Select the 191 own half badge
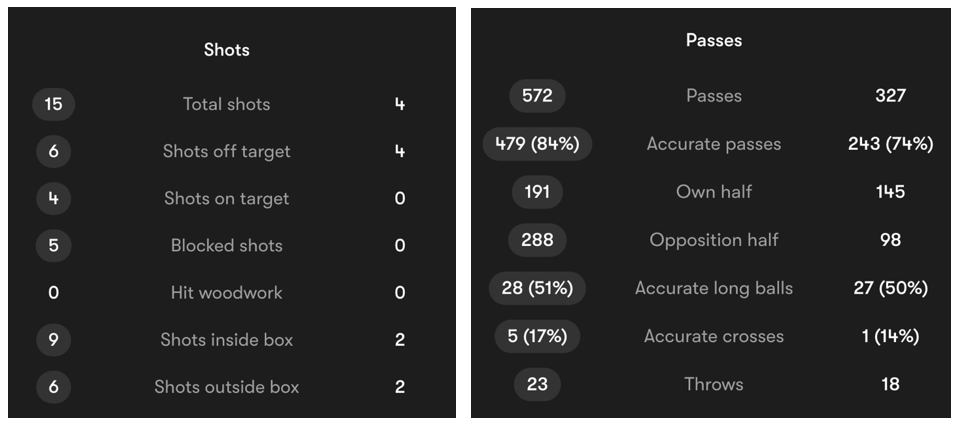Image resolution: width=962 pixels, height=426 pixels. (x=537, y=192)
